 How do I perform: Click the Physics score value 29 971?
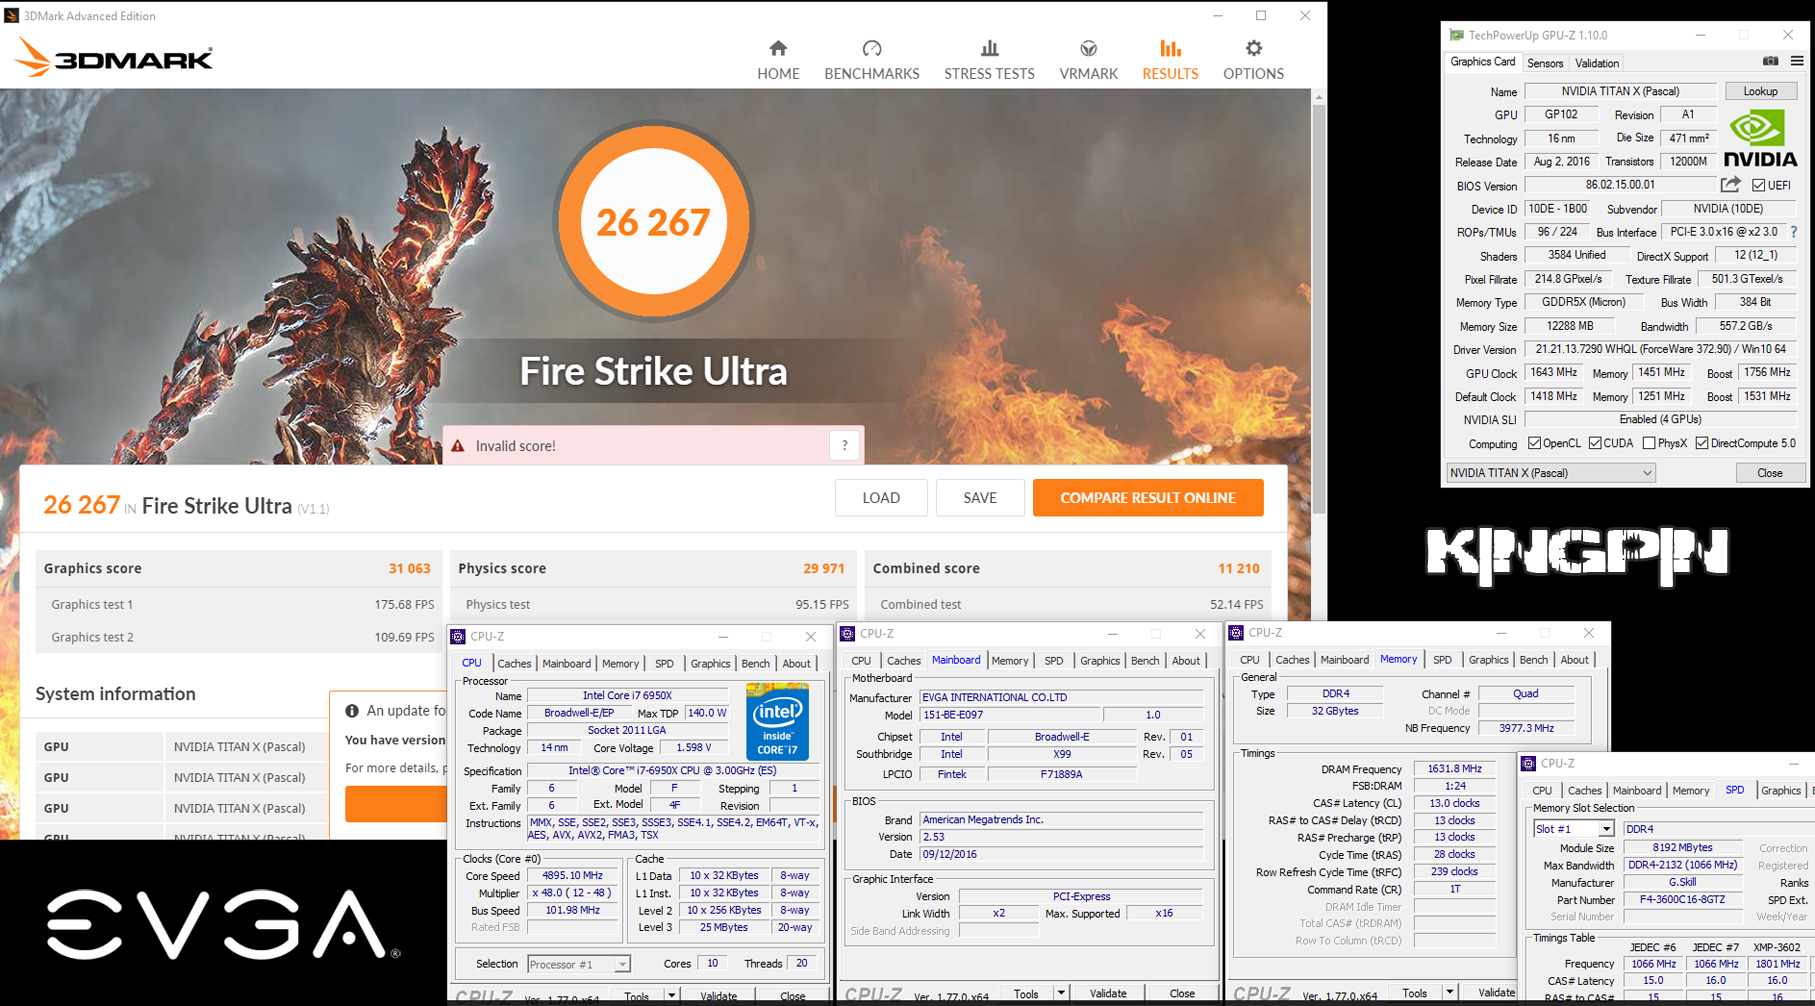click(x=824, y=568)
